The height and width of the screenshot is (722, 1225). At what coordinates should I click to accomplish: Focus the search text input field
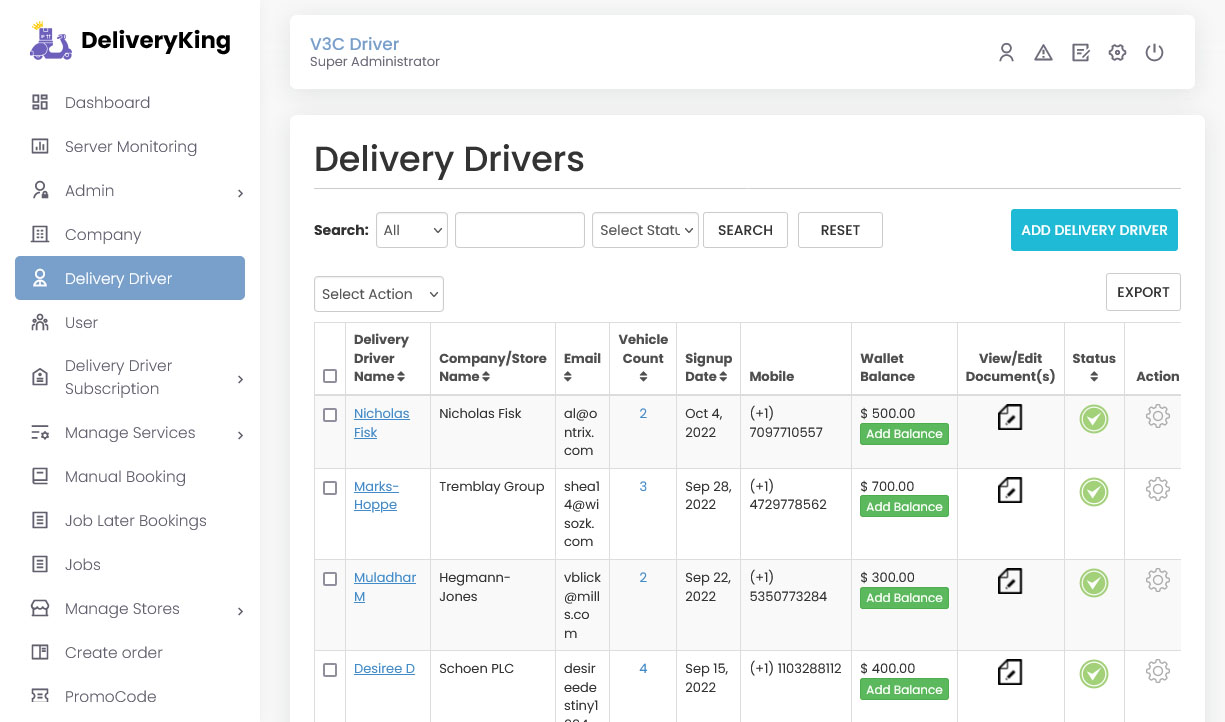520,230
